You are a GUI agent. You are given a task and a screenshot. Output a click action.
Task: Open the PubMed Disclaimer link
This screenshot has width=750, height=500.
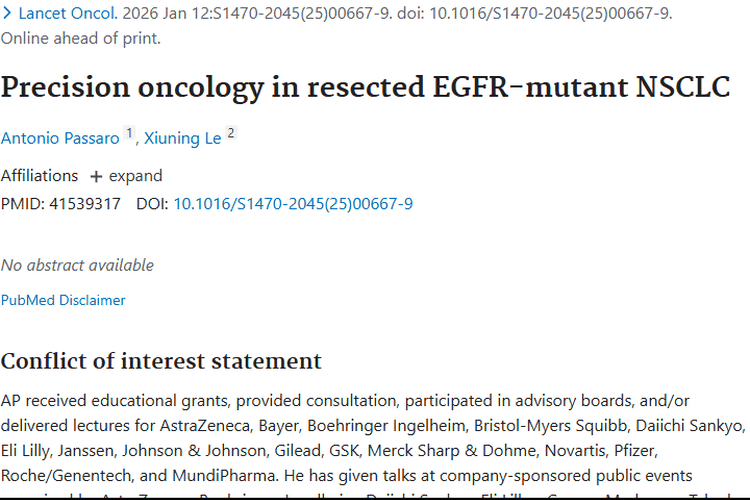[x=63, y=300]
